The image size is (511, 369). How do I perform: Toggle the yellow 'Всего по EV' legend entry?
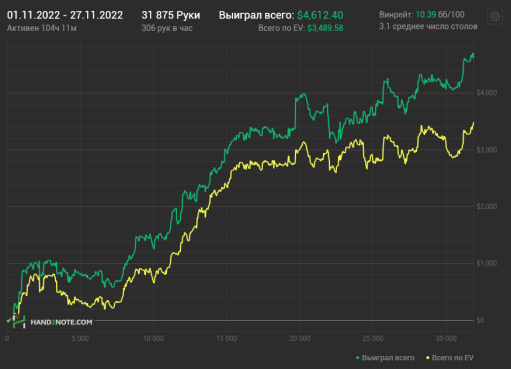tap(450, 358)
